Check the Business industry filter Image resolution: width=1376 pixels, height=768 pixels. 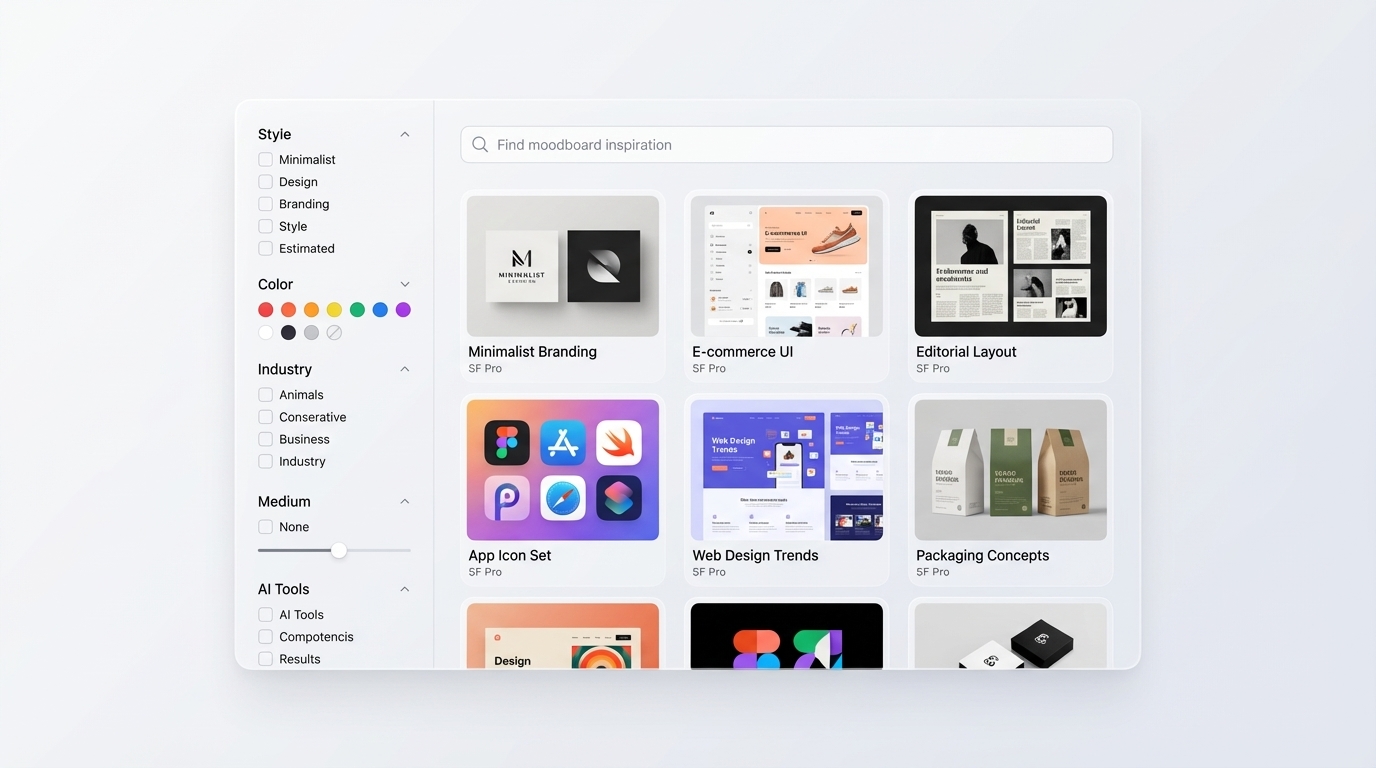point(265,439)
